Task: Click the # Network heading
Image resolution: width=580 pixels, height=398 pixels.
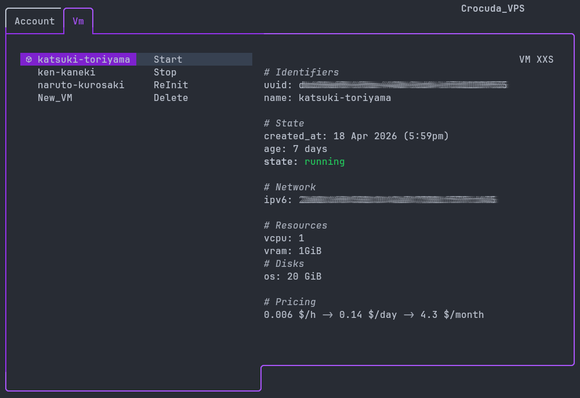Action: click(x=290, y=187)
